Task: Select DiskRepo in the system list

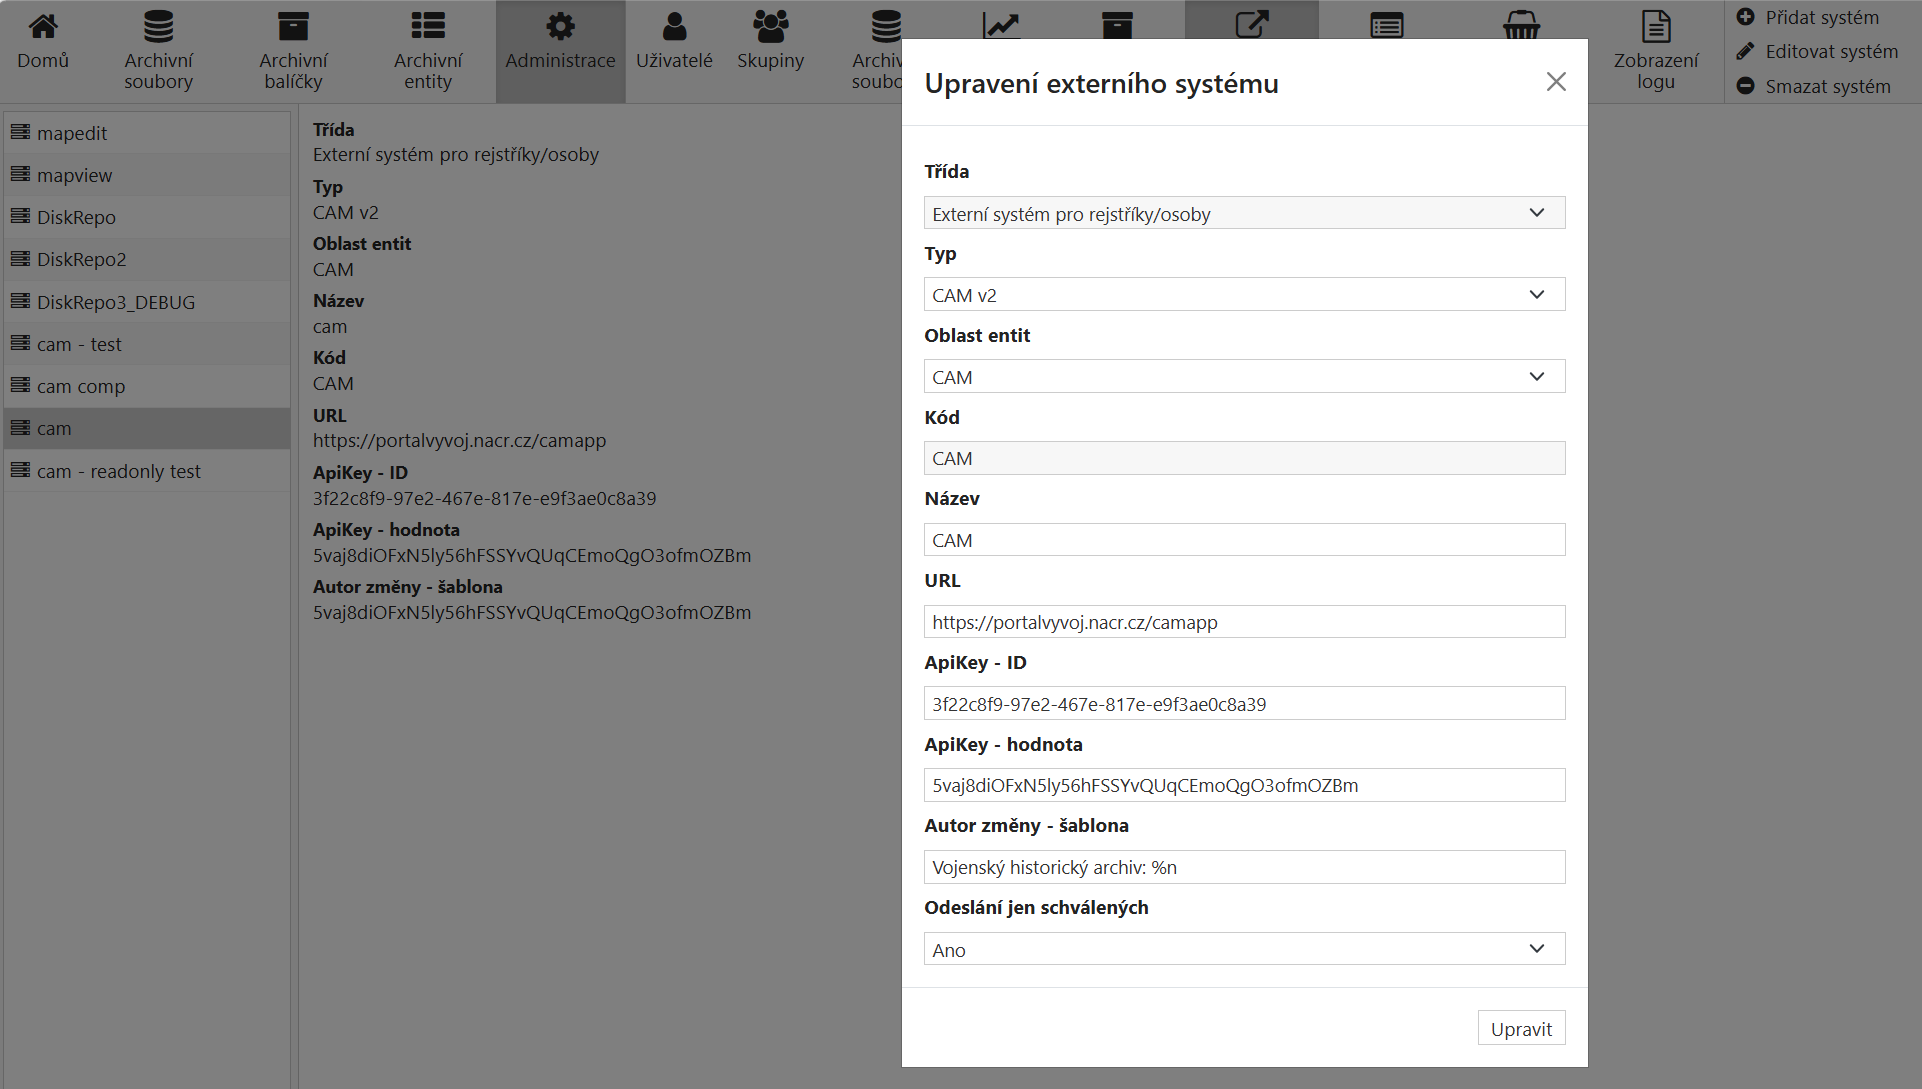Action: (x=147, y=217)
